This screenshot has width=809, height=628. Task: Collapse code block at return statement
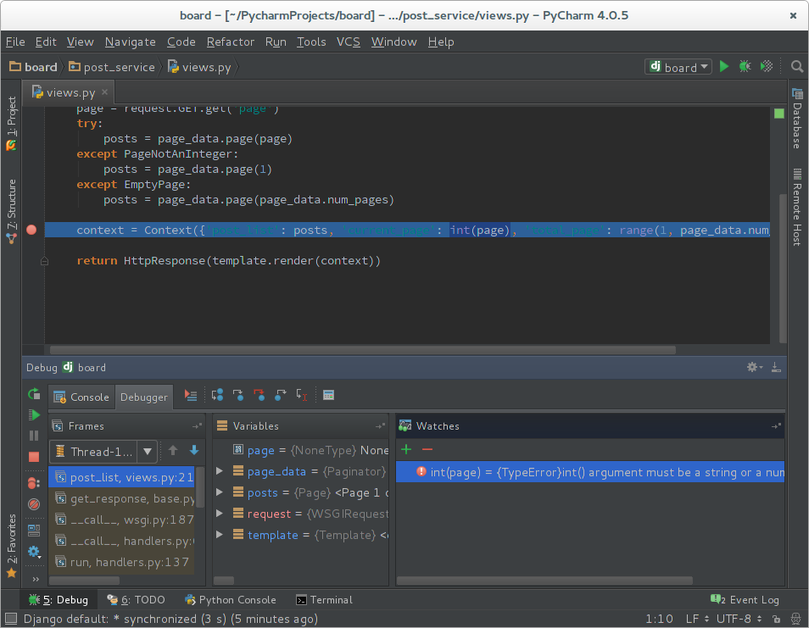point(44,261)
